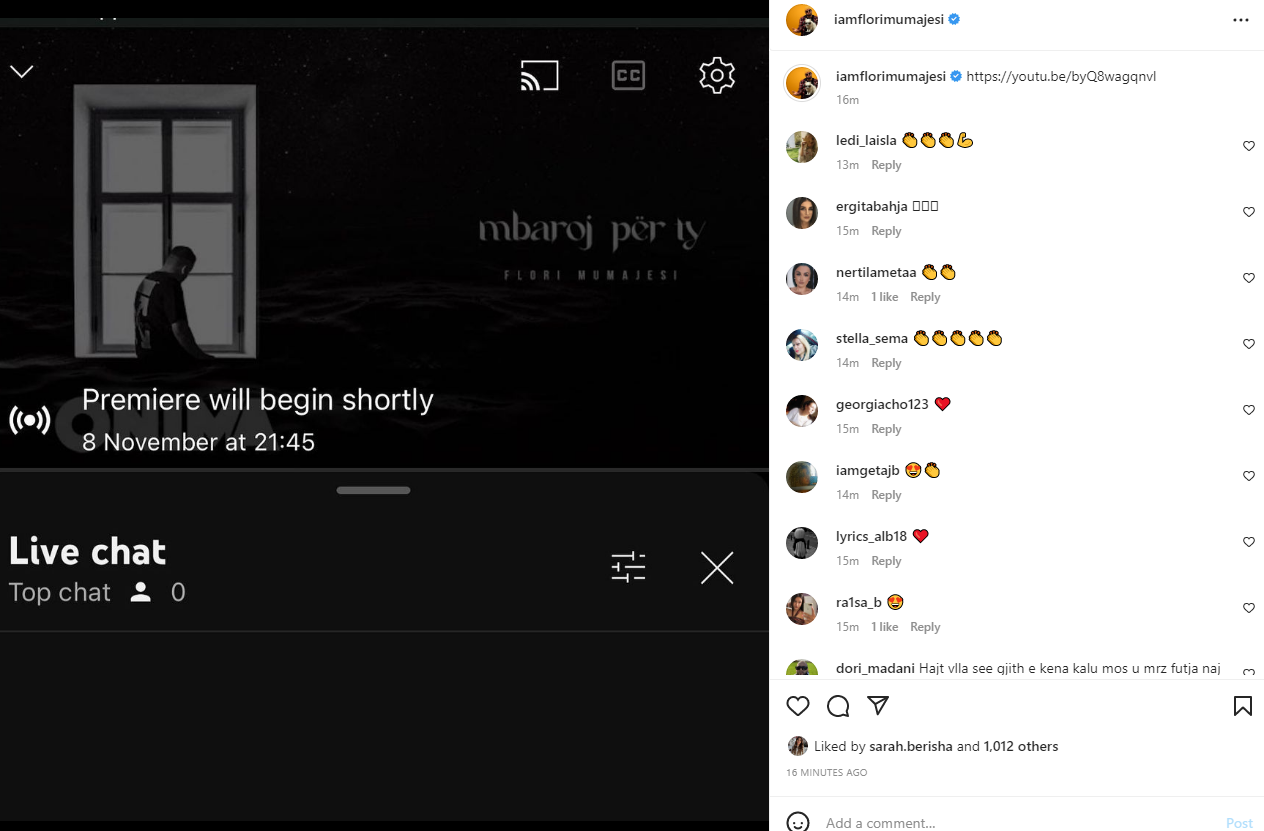Share post with paper plane icon
The width and height of the screenshot is (1264, 831).
tap(878, 706)
